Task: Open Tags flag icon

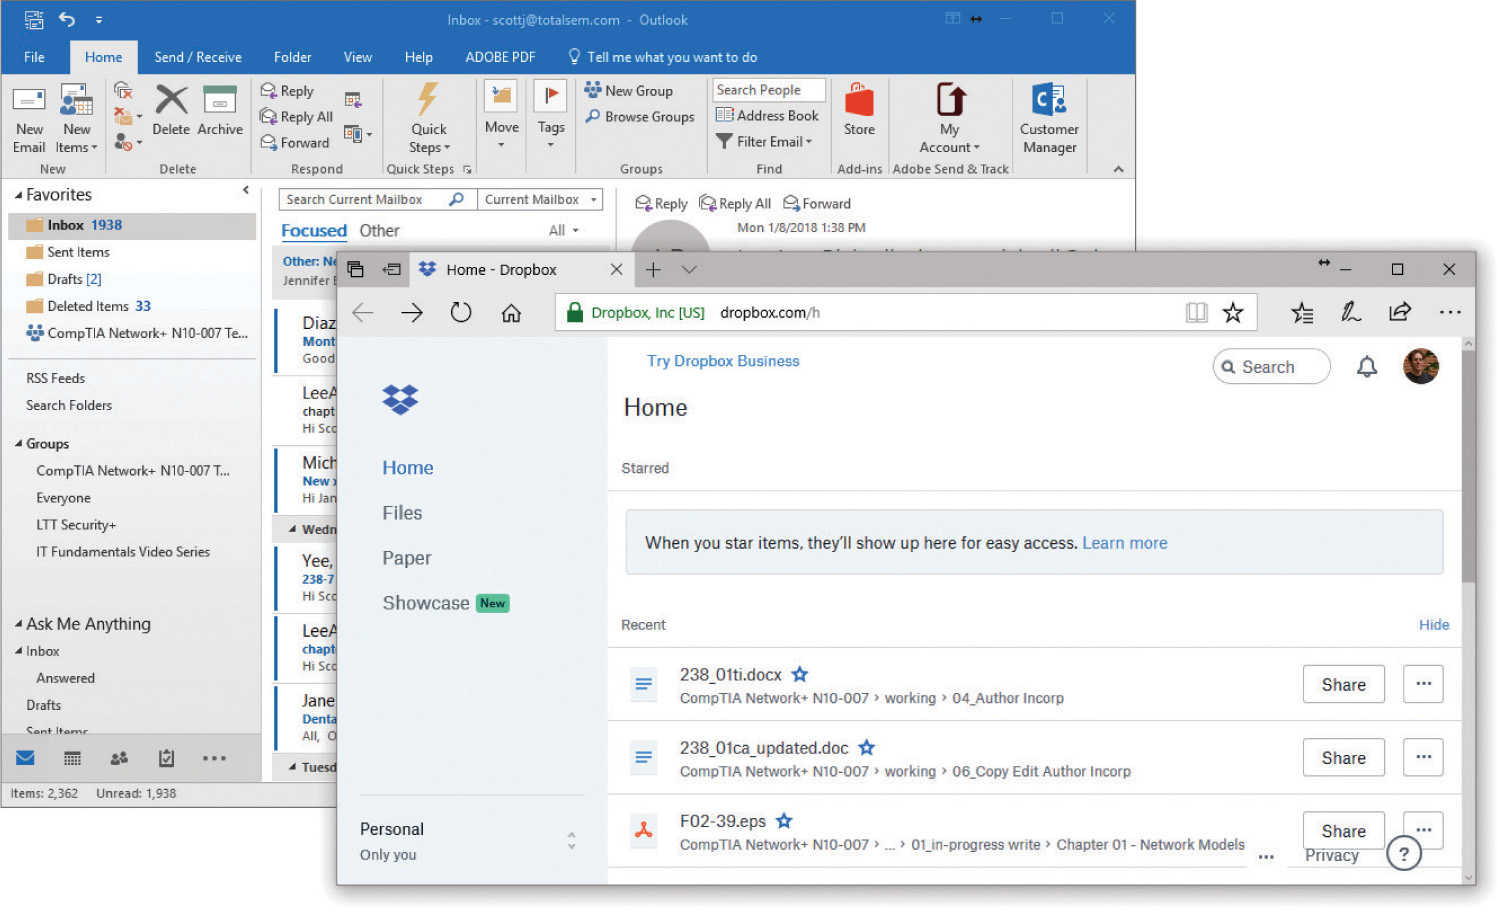Action: (x=550, y=96)
